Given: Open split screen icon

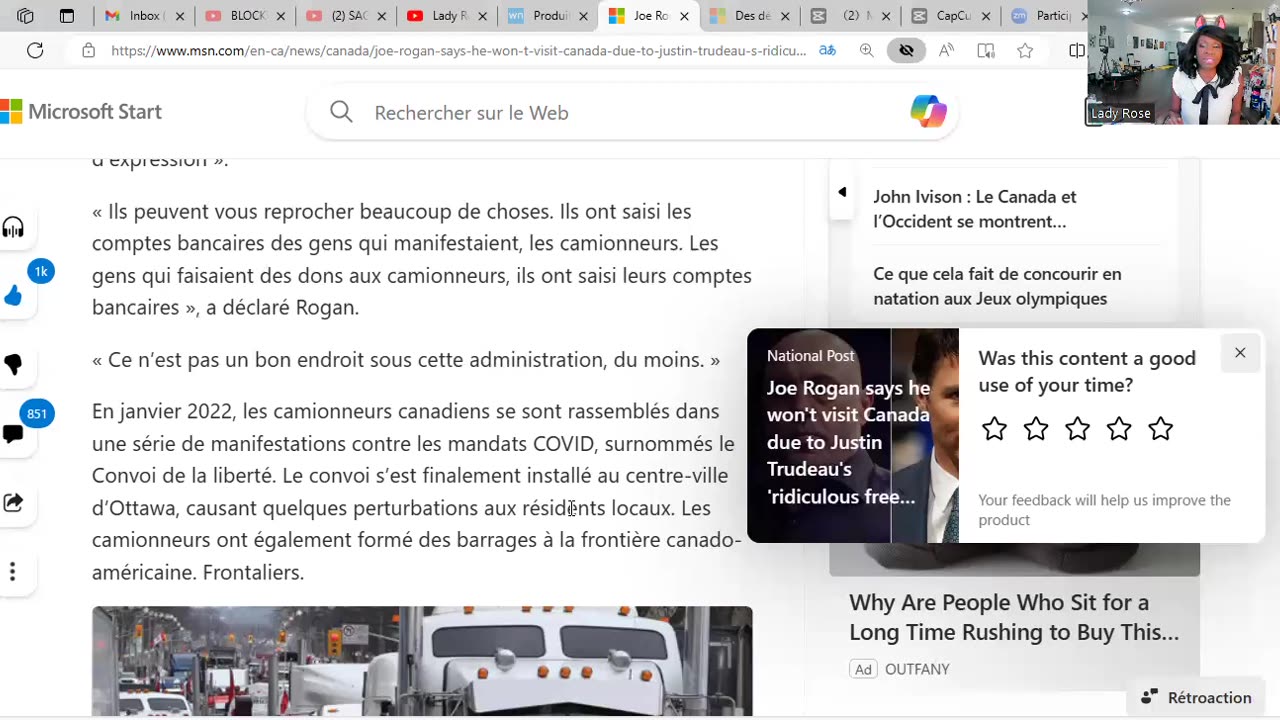Looking at the screenshot, I should (x=1076, y=50).
